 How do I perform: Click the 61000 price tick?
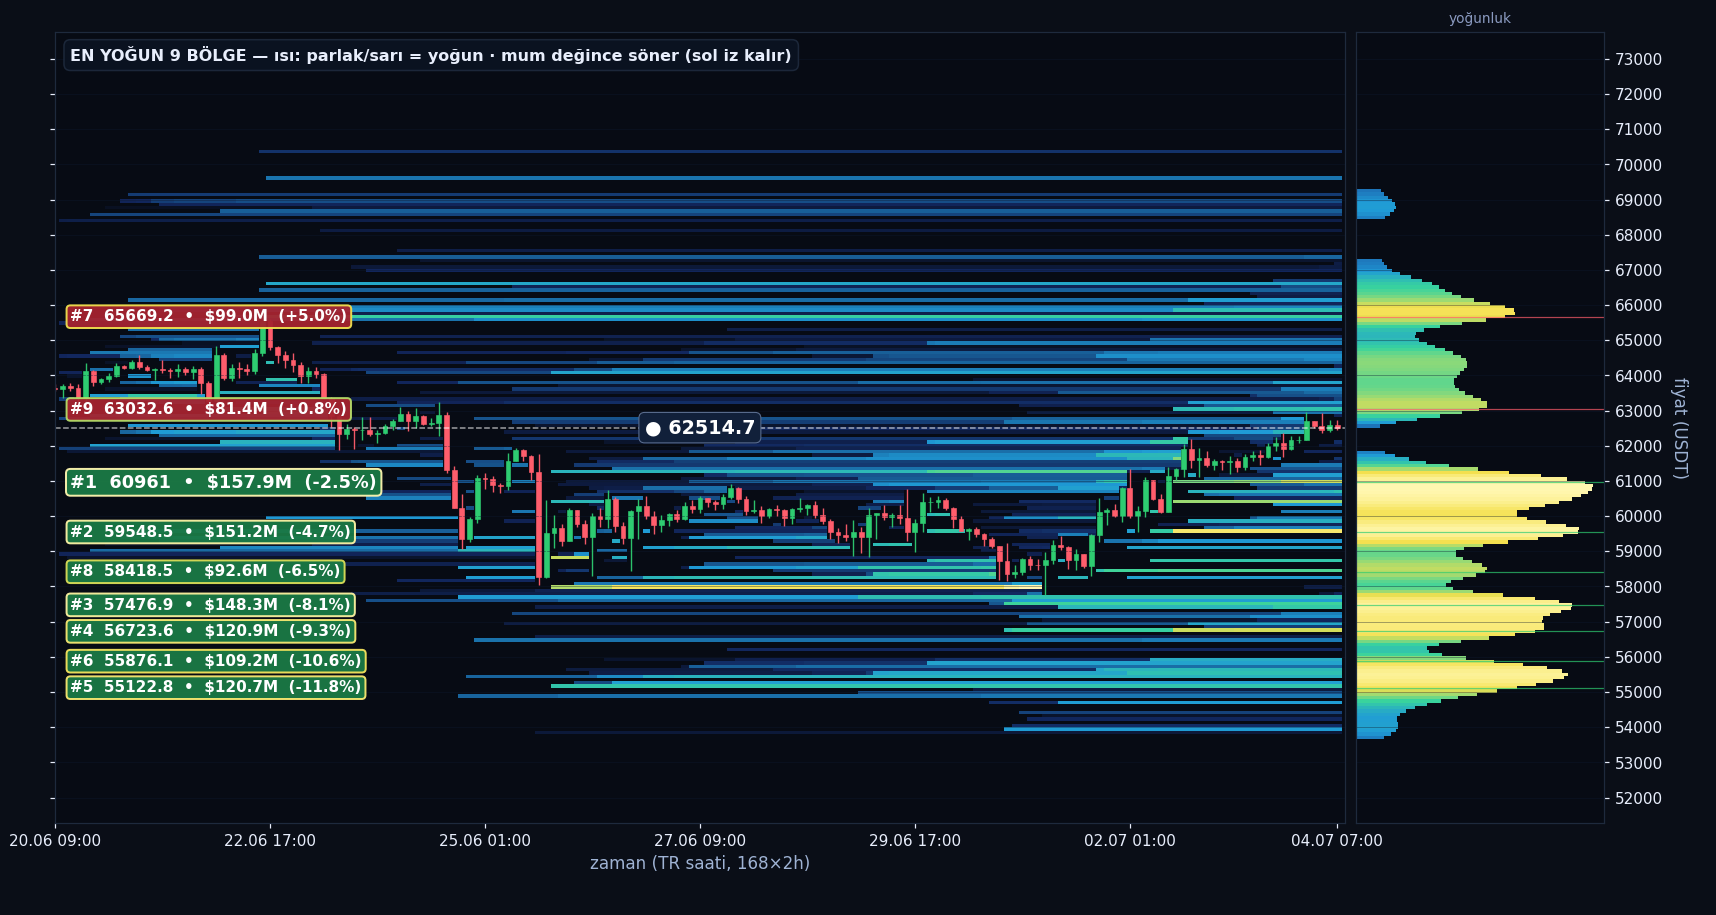point(1638,481)
